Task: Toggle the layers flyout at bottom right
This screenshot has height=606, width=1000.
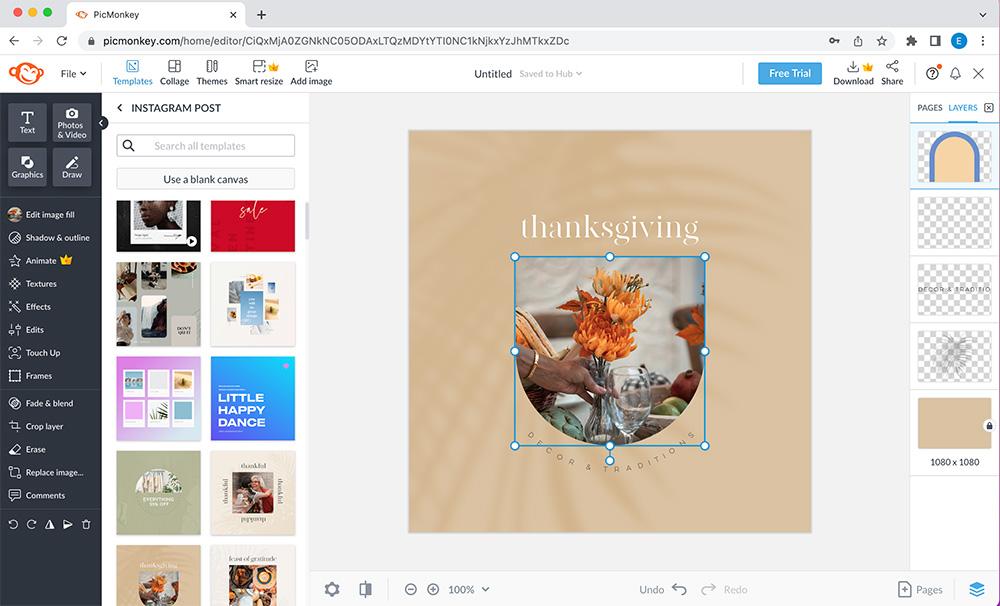Action: pyautogui.click(x=979, y=589)
